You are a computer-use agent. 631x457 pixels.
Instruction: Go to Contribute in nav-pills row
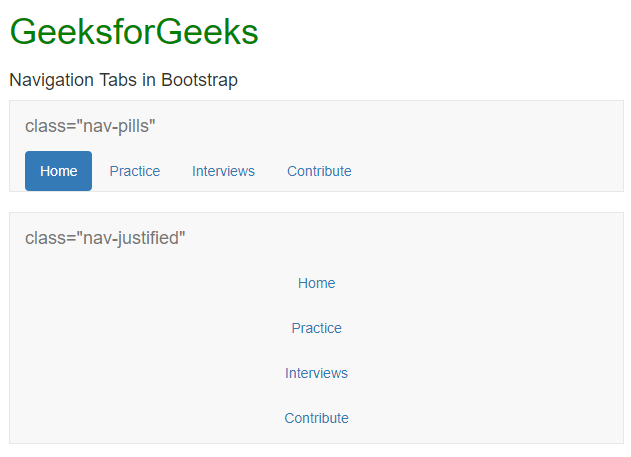tap(319, 171)
